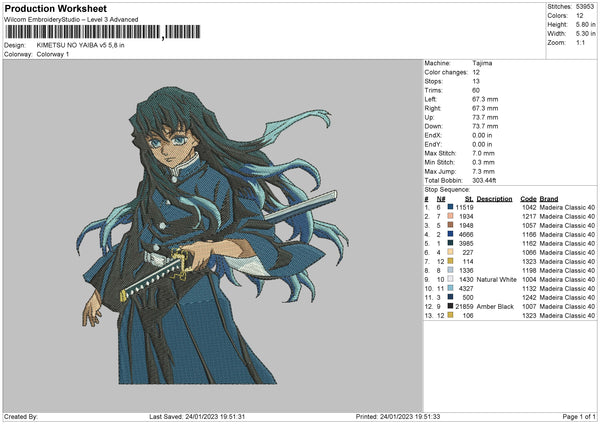
Task: Click stitch count '4327' in the stop list
Action: point(466,289)
